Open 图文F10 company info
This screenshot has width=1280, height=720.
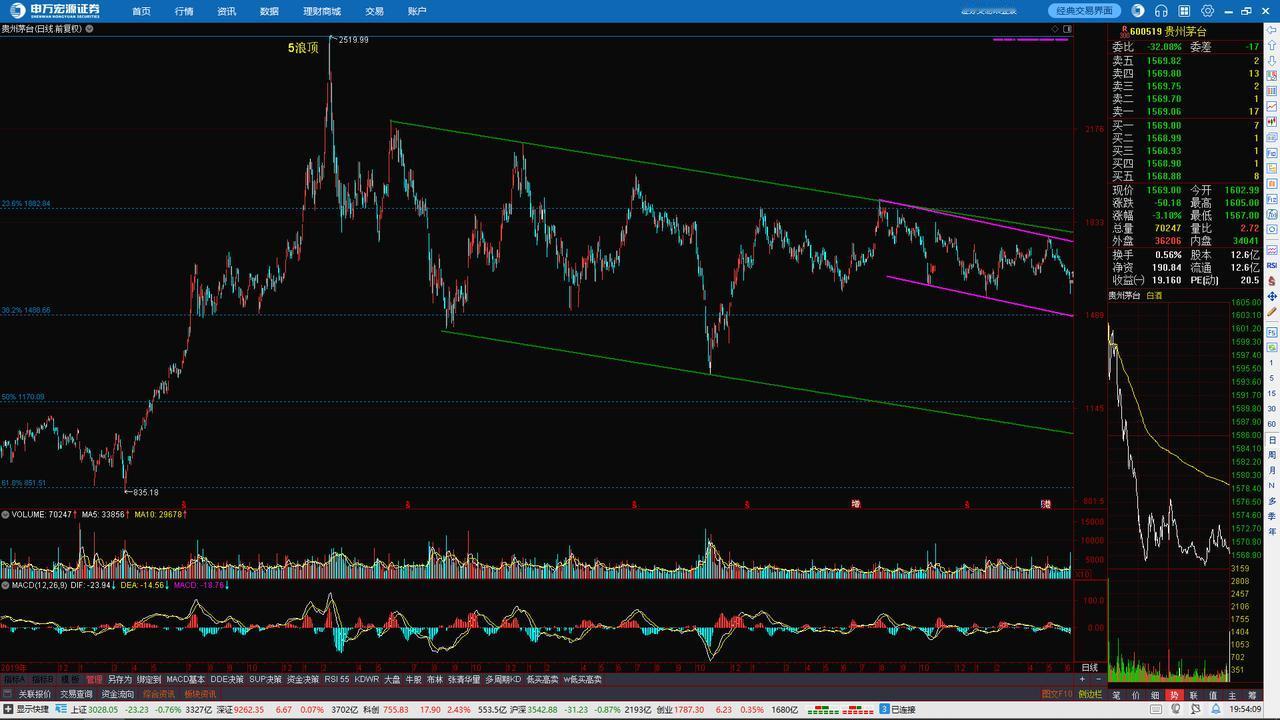pyautogui.click(x=1057, y=694)
